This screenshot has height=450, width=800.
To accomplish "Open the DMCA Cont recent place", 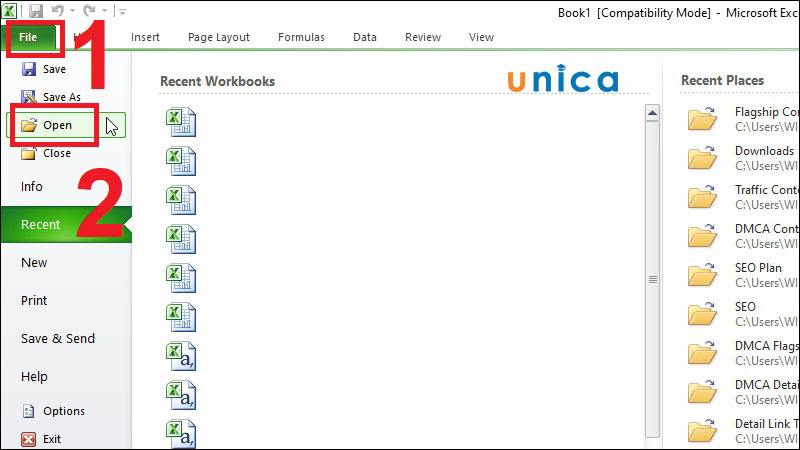I will tap(742, 236).
